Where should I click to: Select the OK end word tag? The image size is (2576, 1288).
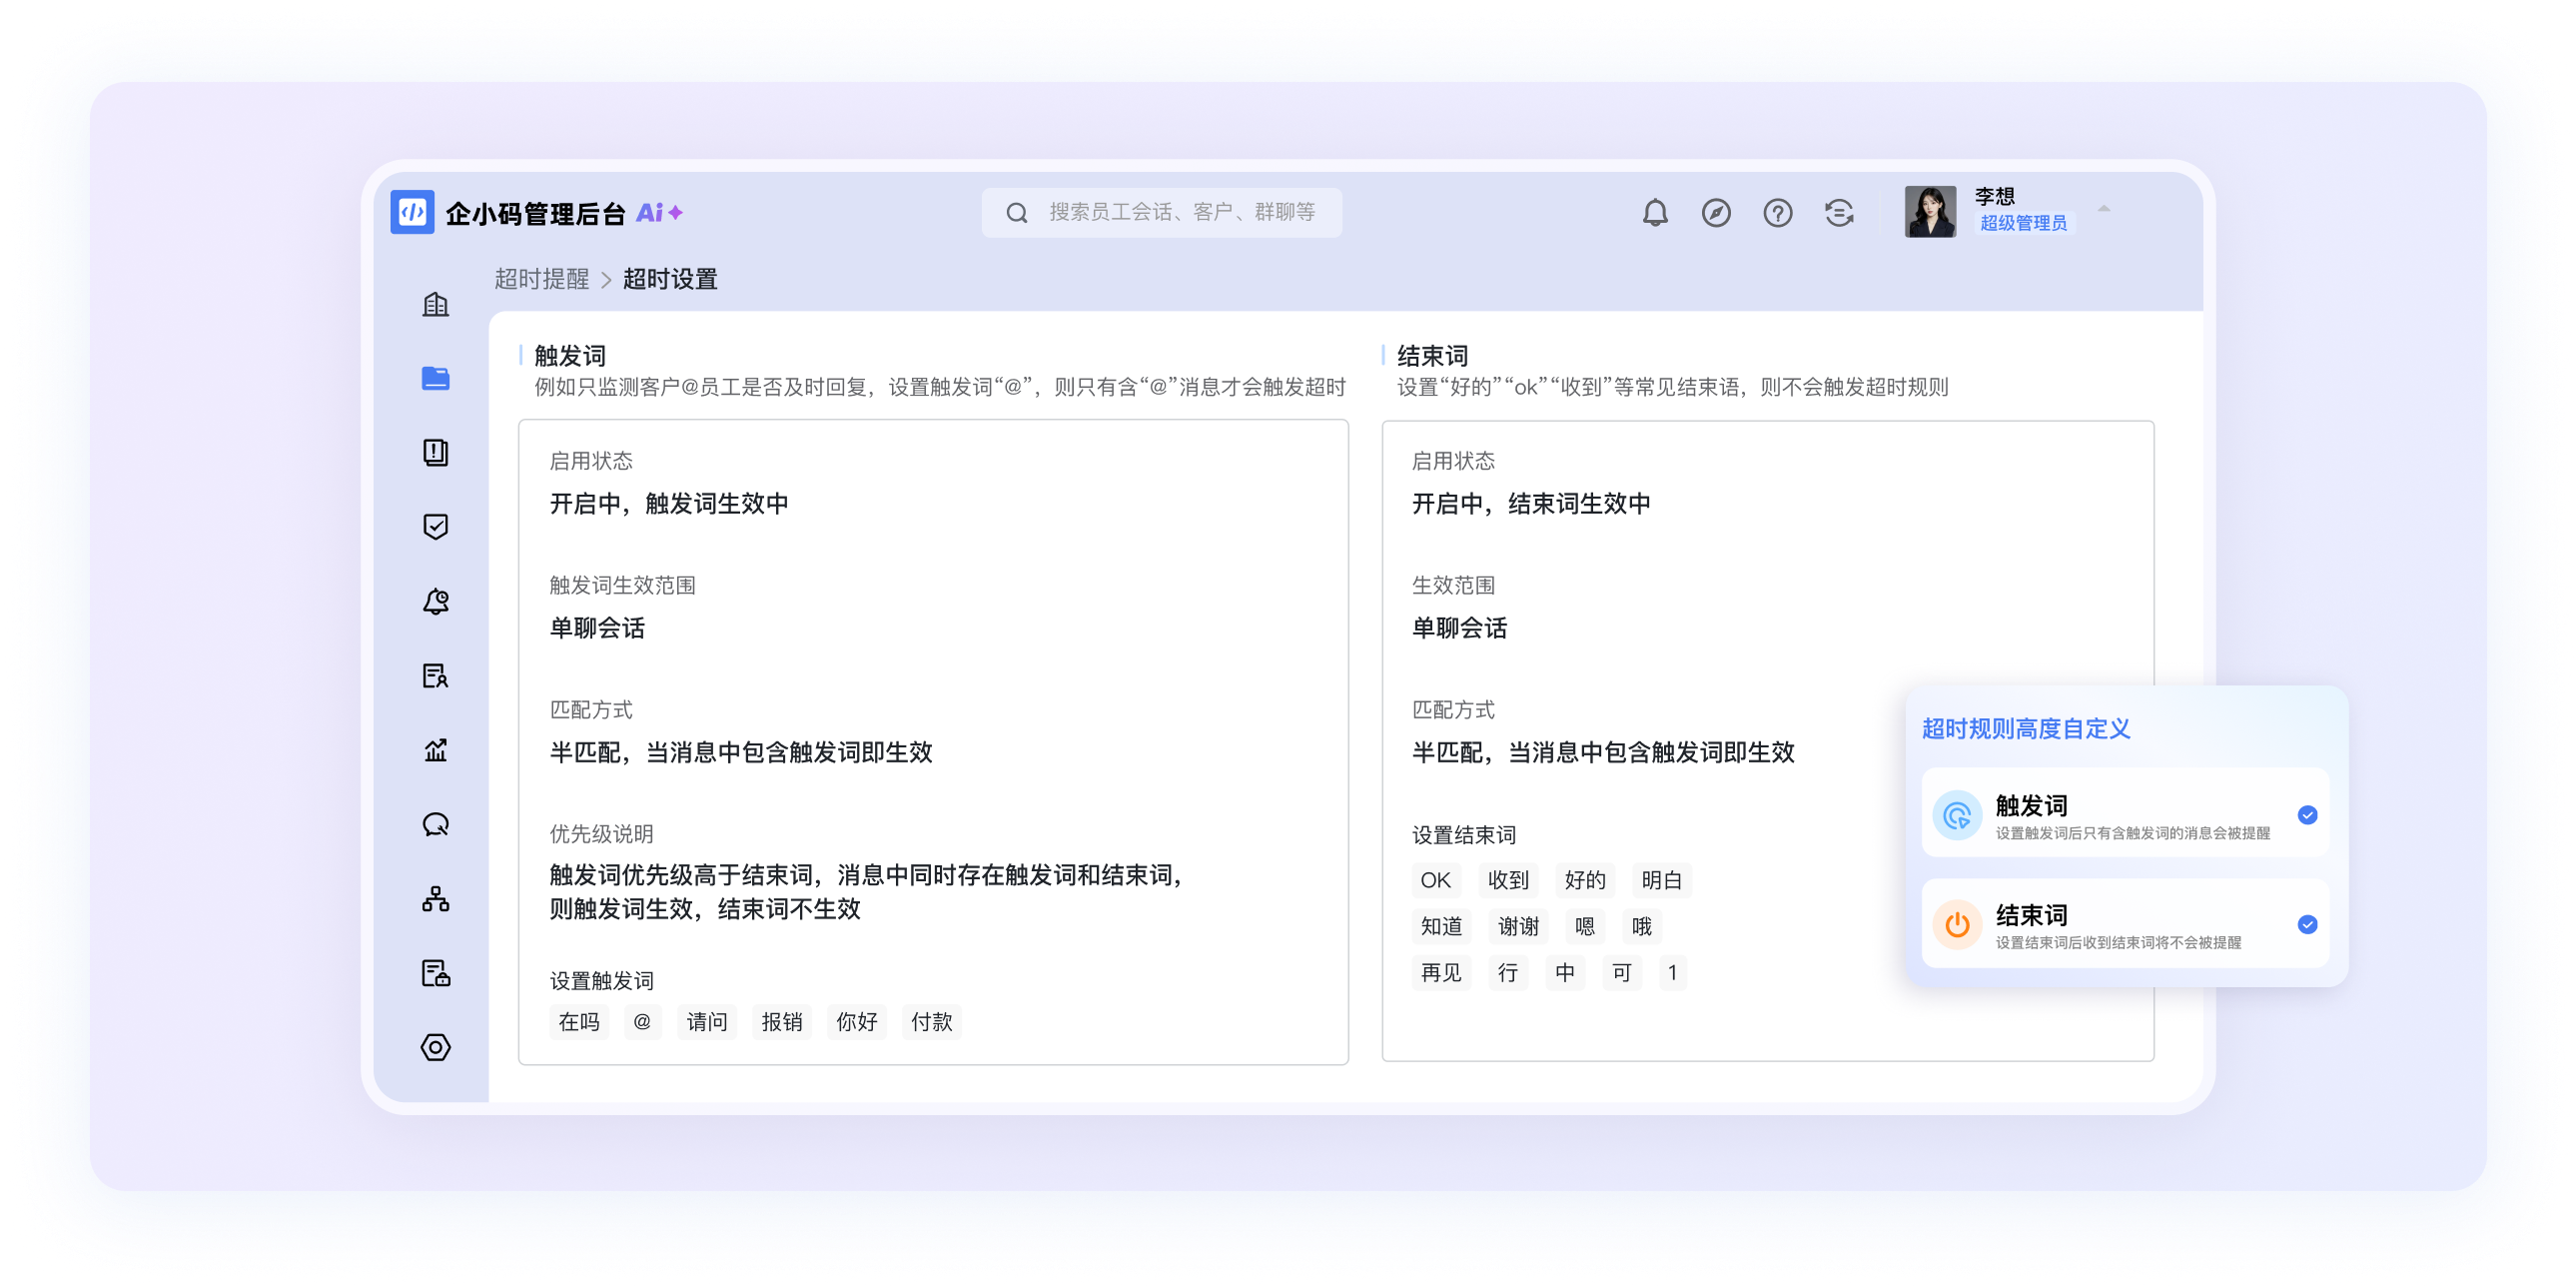tap(1435, 880)
